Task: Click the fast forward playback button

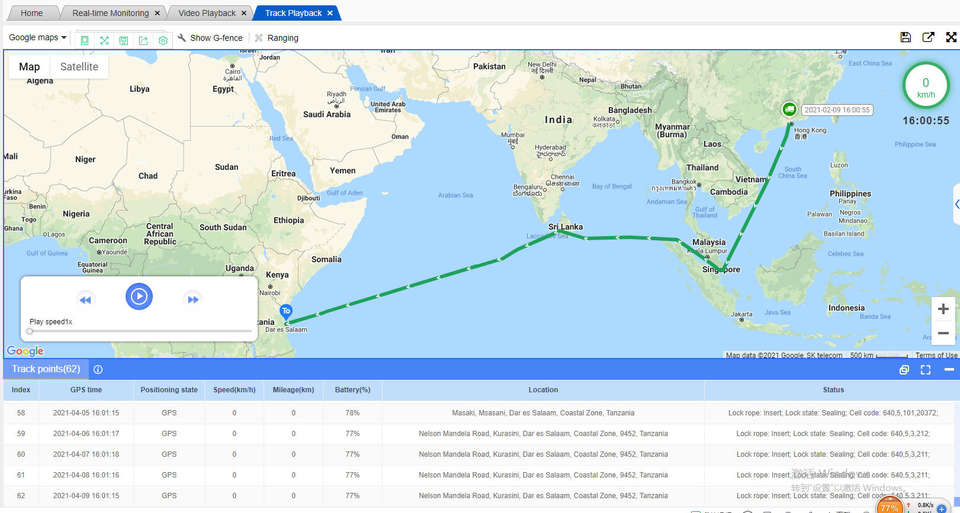Action: 193,299
